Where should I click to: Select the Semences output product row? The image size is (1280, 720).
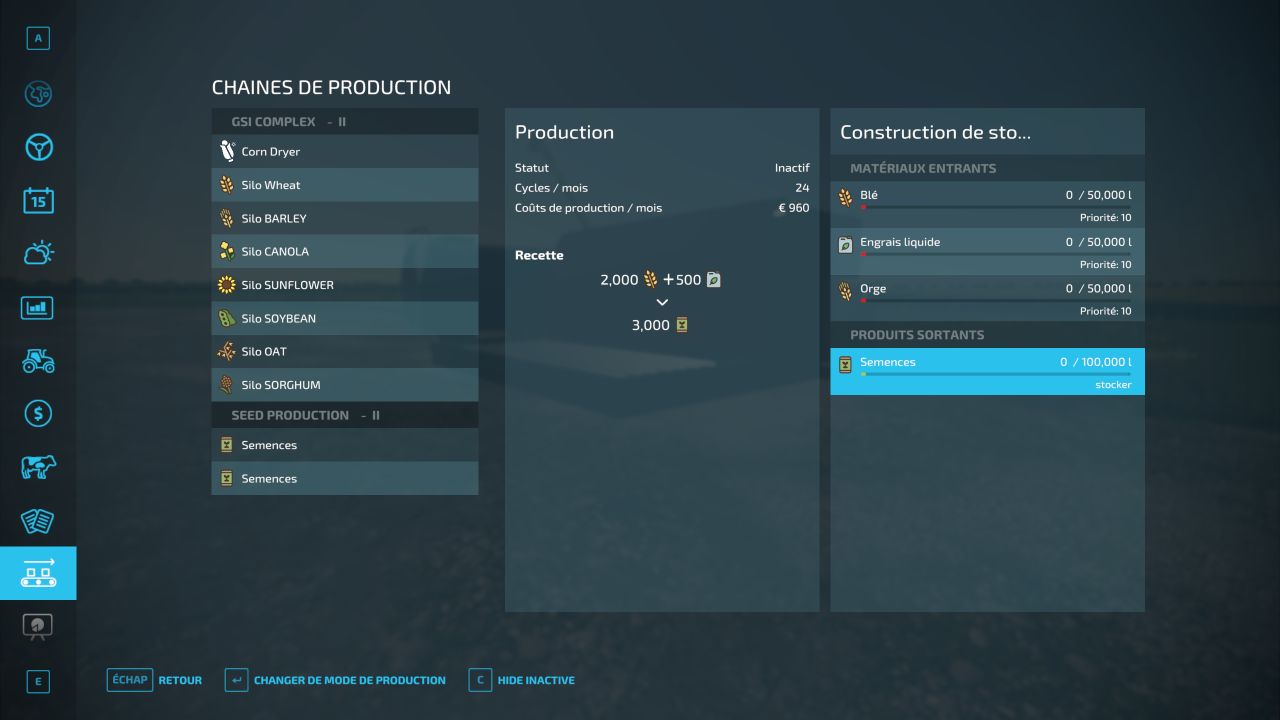click(x=987, y=371)
